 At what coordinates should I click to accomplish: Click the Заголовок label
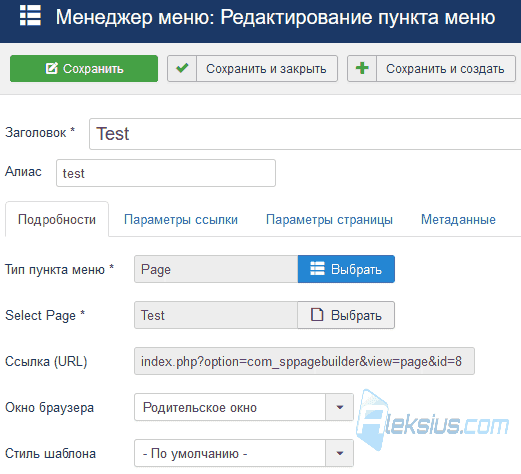click(40, 132)
